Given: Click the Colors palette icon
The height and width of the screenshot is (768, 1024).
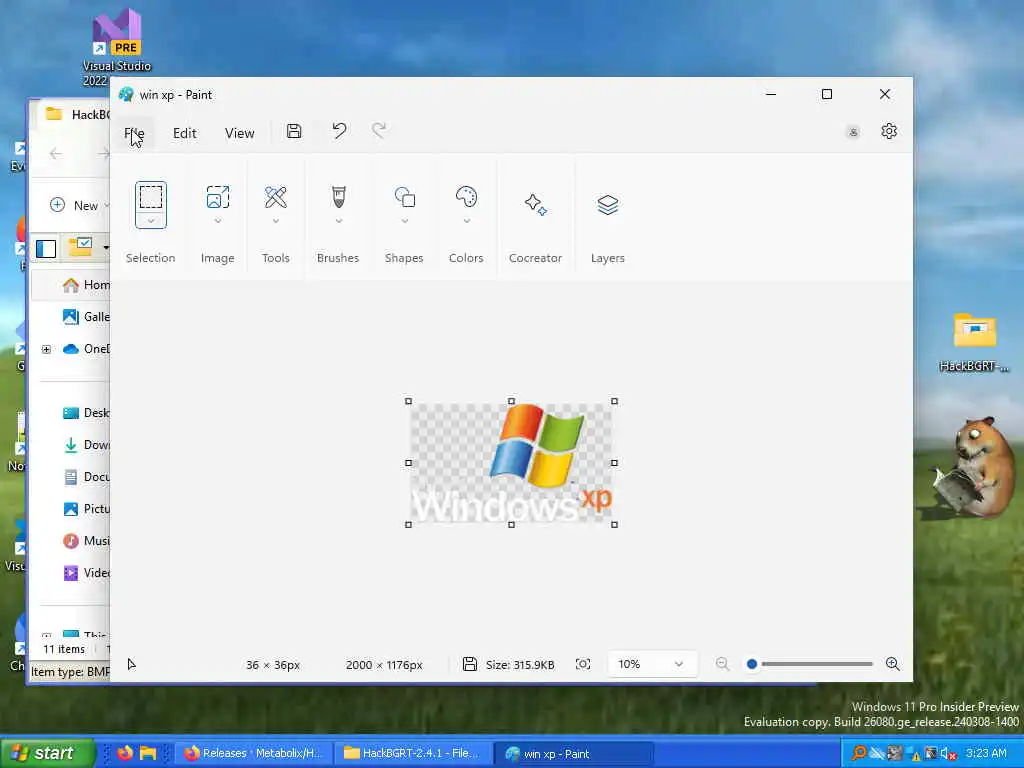Looking at the screenshot, I should (x=466, y=197).
